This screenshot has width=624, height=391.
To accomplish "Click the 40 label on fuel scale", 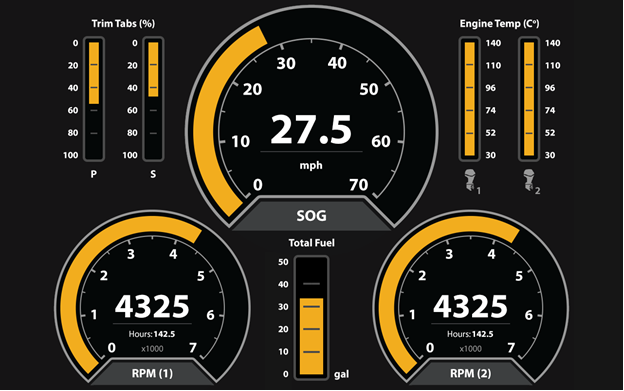I will pos(283,284).
